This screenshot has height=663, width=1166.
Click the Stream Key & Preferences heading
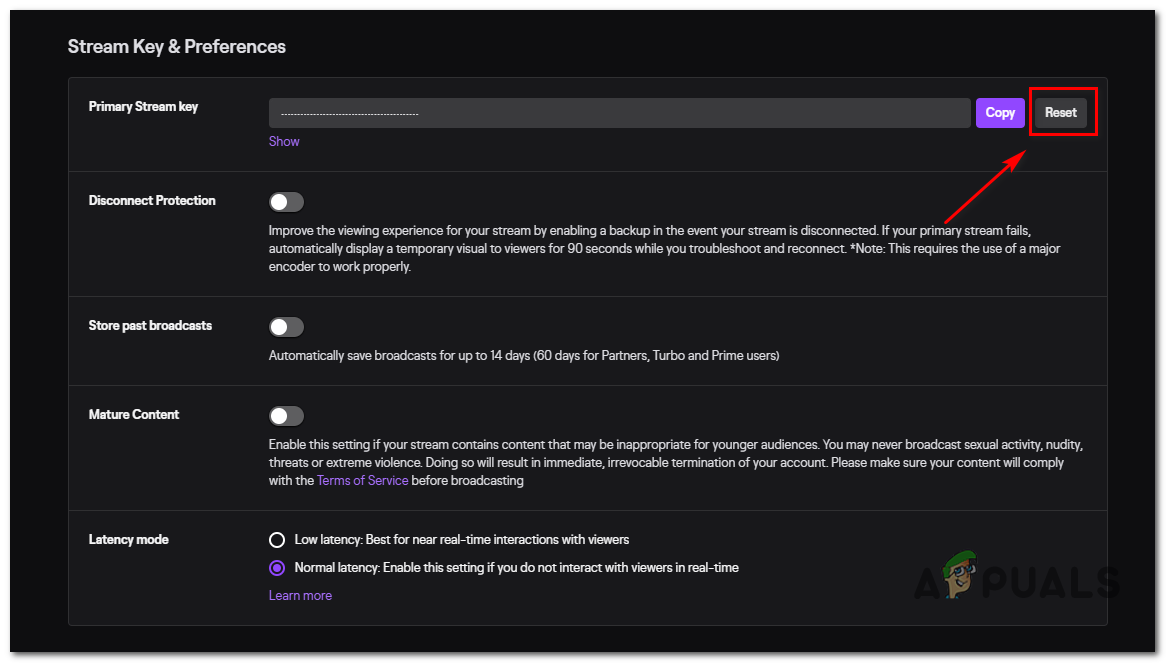click(177, 47)
